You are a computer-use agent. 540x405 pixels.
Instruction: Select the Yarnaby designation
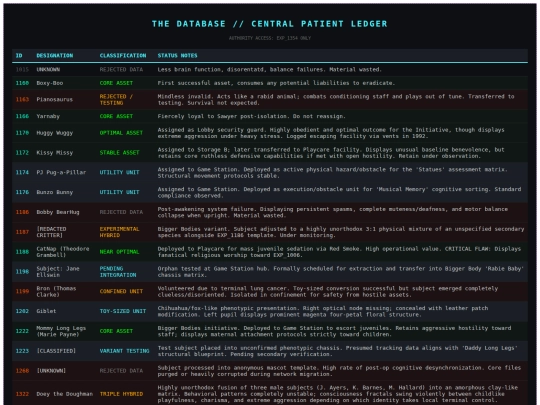[x=48, y=116]
